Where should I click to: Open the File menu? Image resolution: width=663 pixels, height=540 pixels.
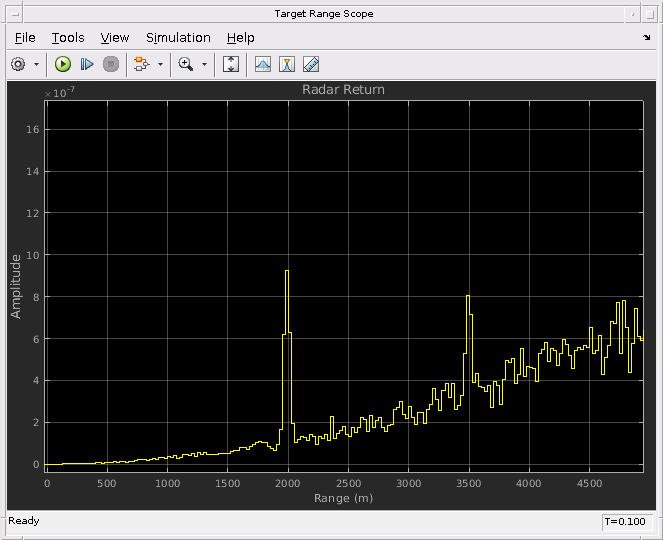pyautogui.click(x=25, y=38)
